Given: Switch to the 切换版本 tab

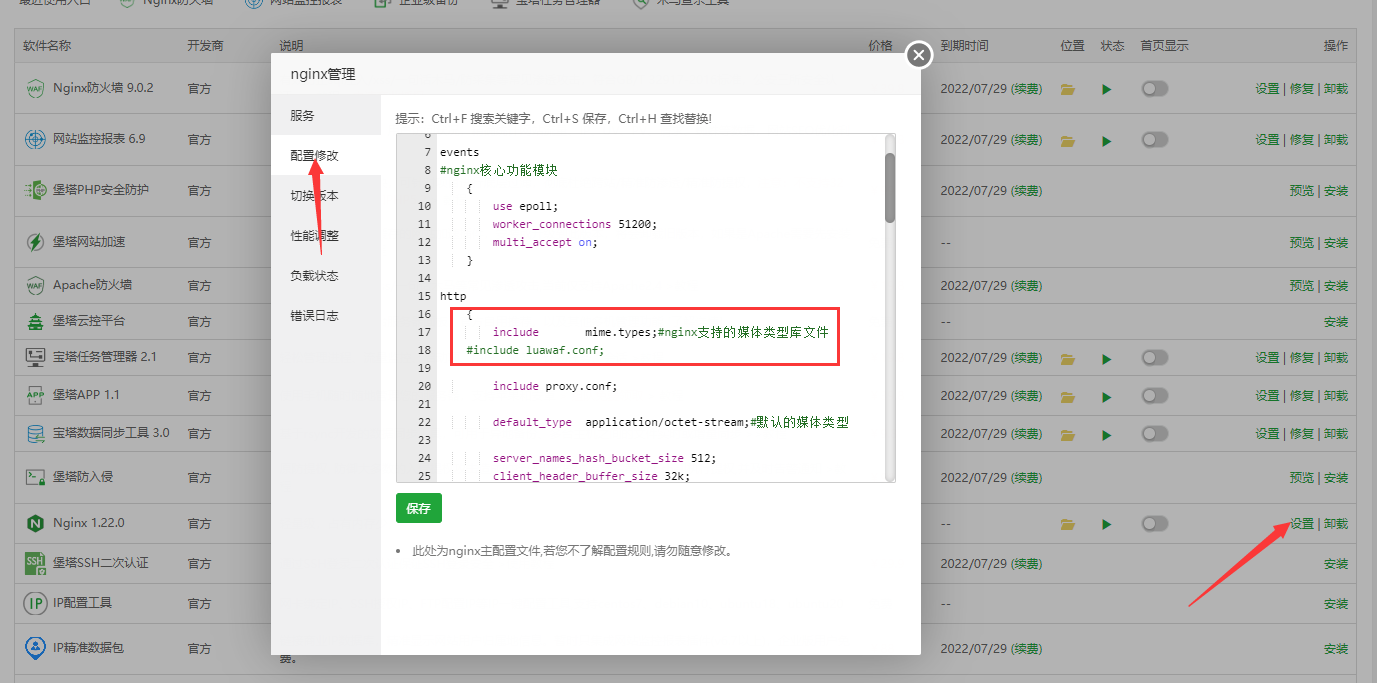Looking at the screenshot, I should click(x=326, y=196).
